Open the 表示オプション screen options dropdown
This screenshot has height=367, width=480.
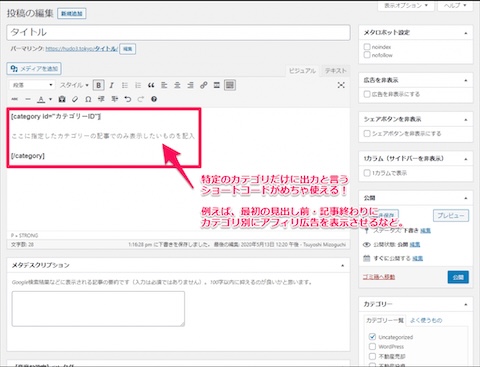tap(406, 6)
